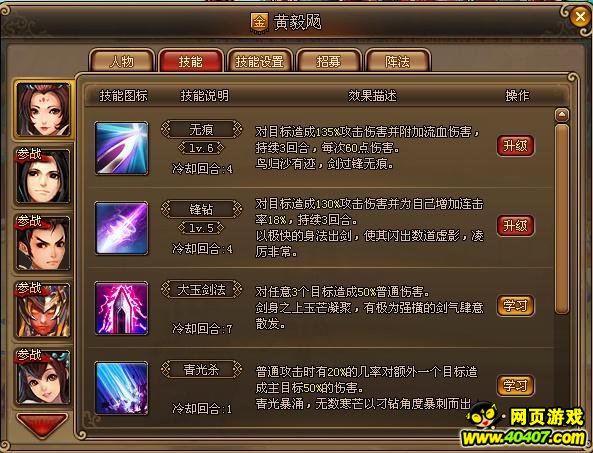Screen dimensions: 593x453
Task: Open the 技能设置 tab
Action: [x=259, y=61]
